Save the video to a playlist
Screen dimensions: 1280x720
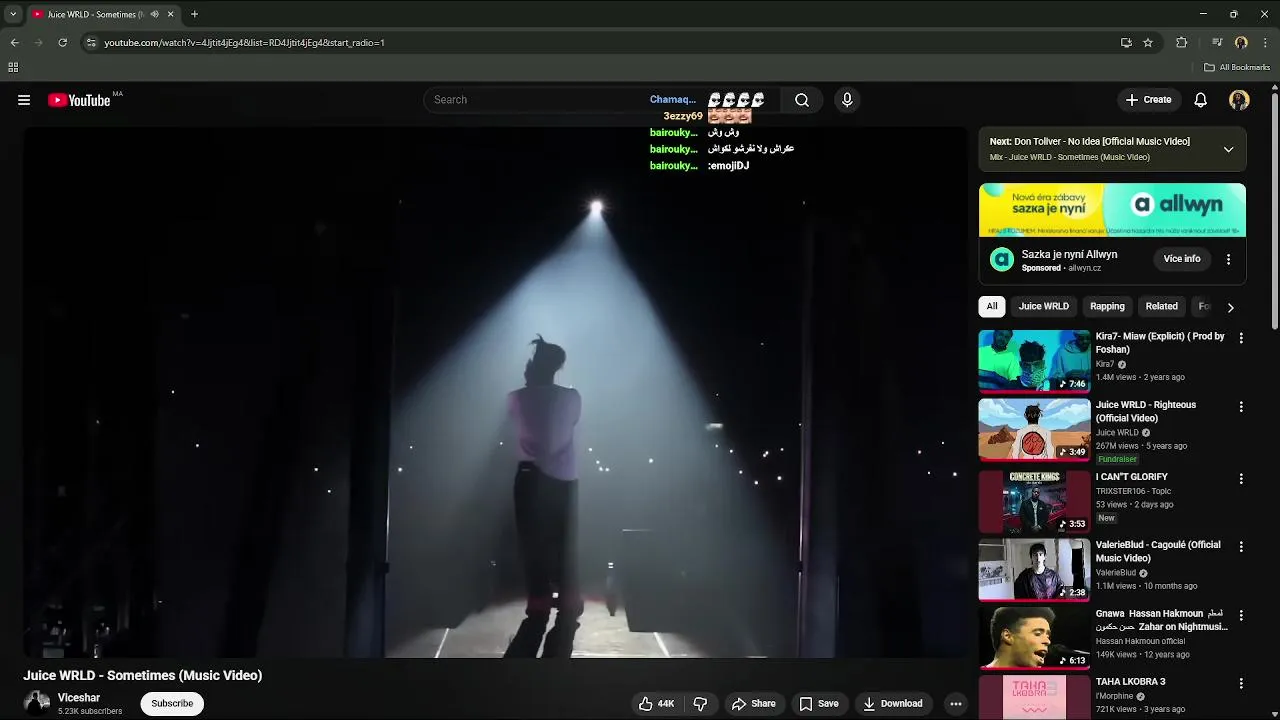[818, 704]
